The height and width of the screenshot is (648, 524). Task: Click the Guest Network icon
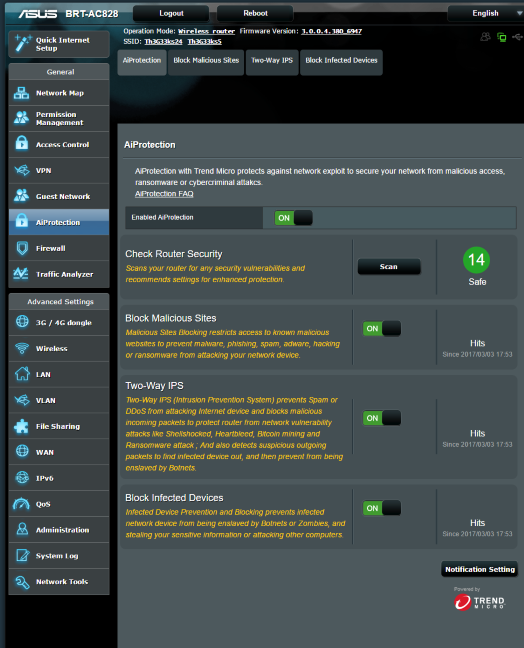click(x=21, y=196)
